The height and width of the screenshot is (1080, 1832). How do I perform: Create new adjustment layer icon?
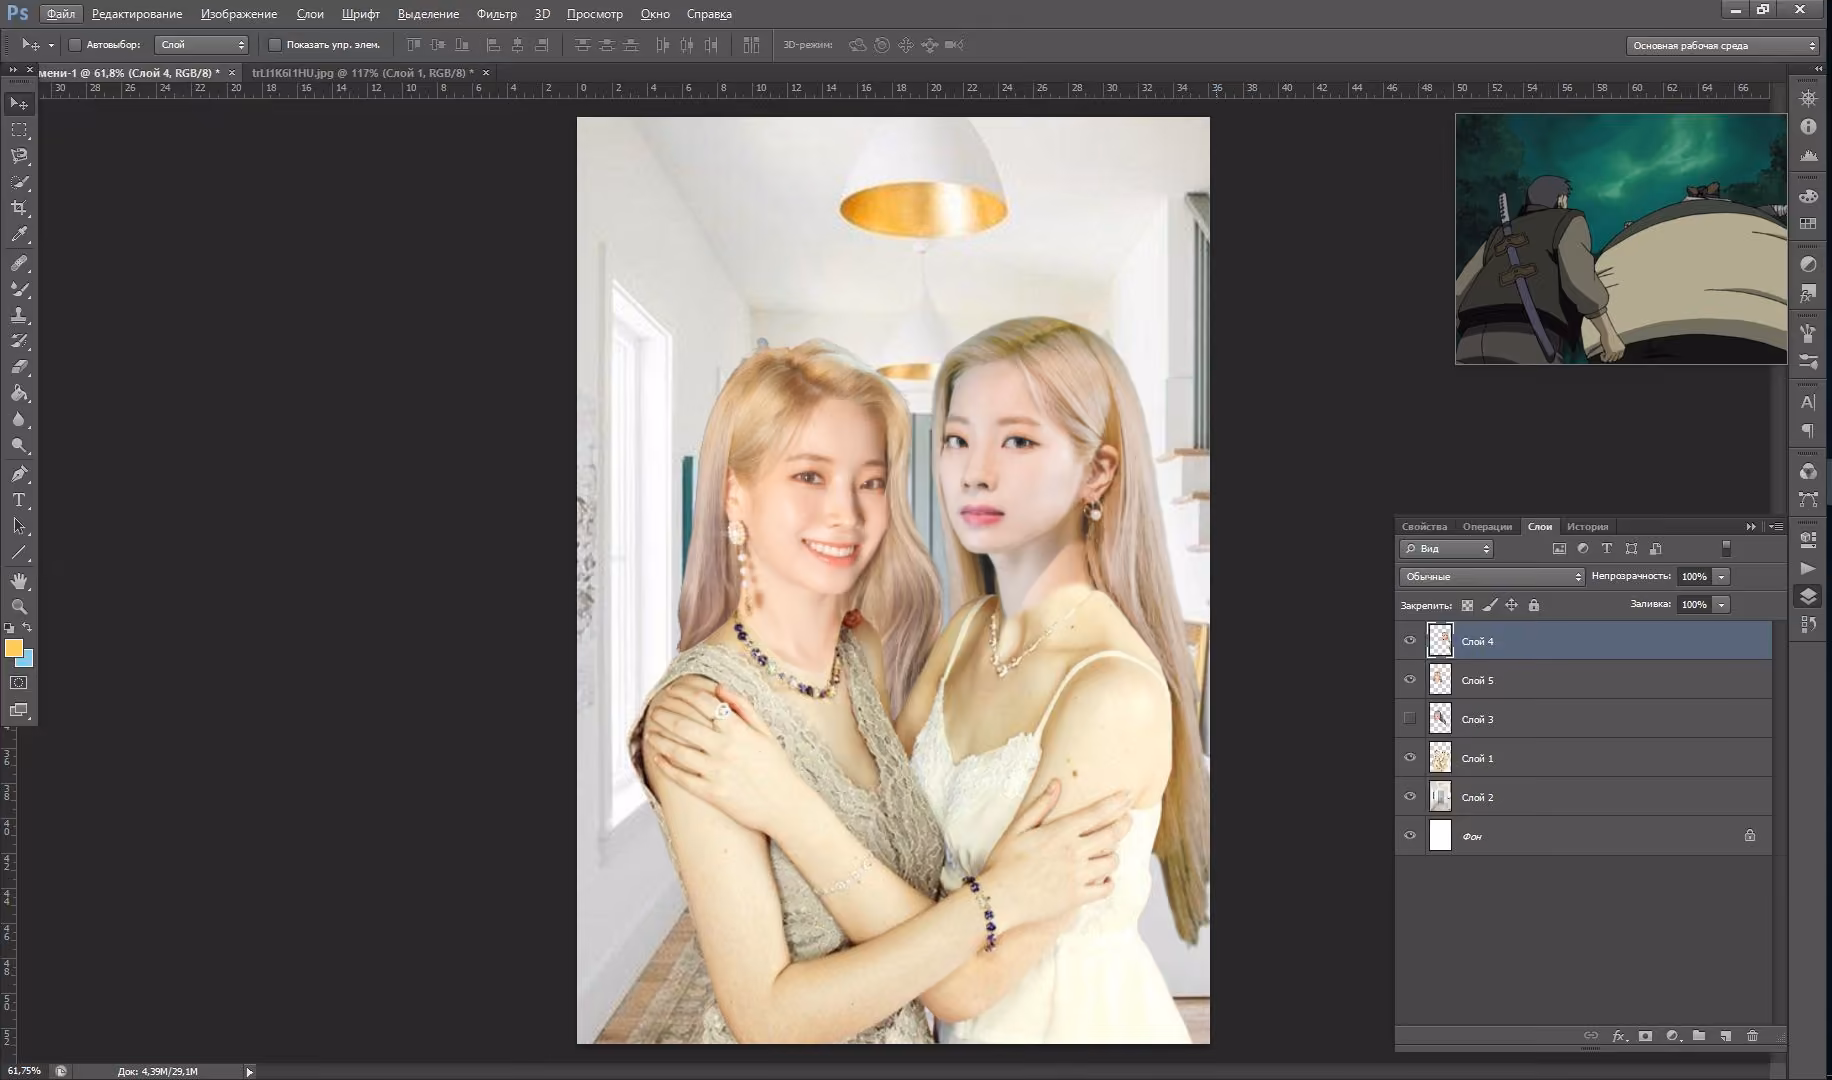coord(1672,1036)
